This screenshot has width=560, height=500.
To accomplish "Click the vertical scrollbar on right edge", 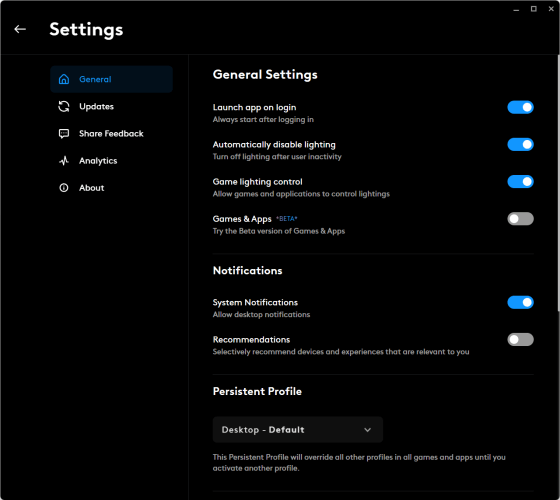I will (x=558, y=182).
